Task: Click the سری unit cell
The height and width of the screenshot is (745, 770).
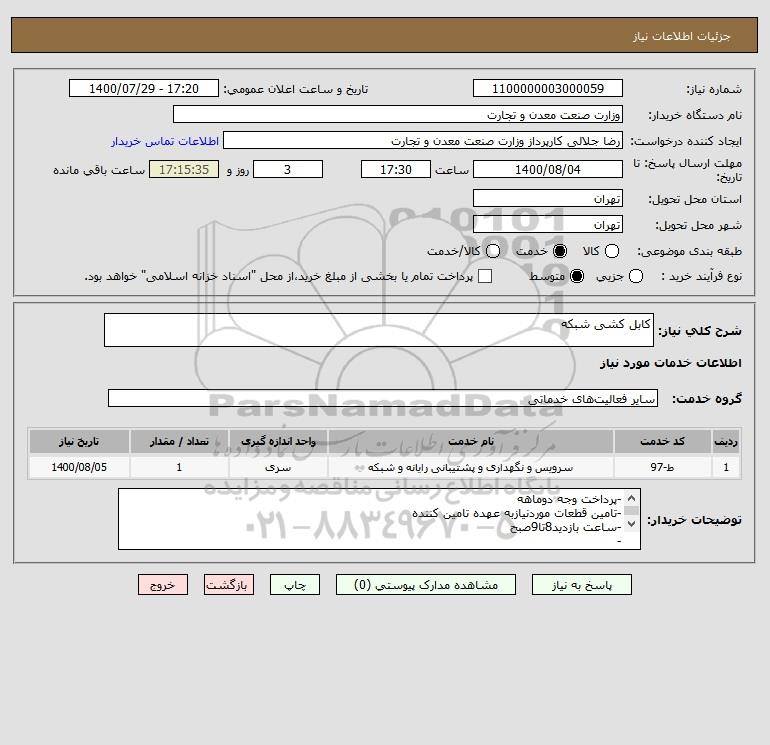Action: [278, 467]
